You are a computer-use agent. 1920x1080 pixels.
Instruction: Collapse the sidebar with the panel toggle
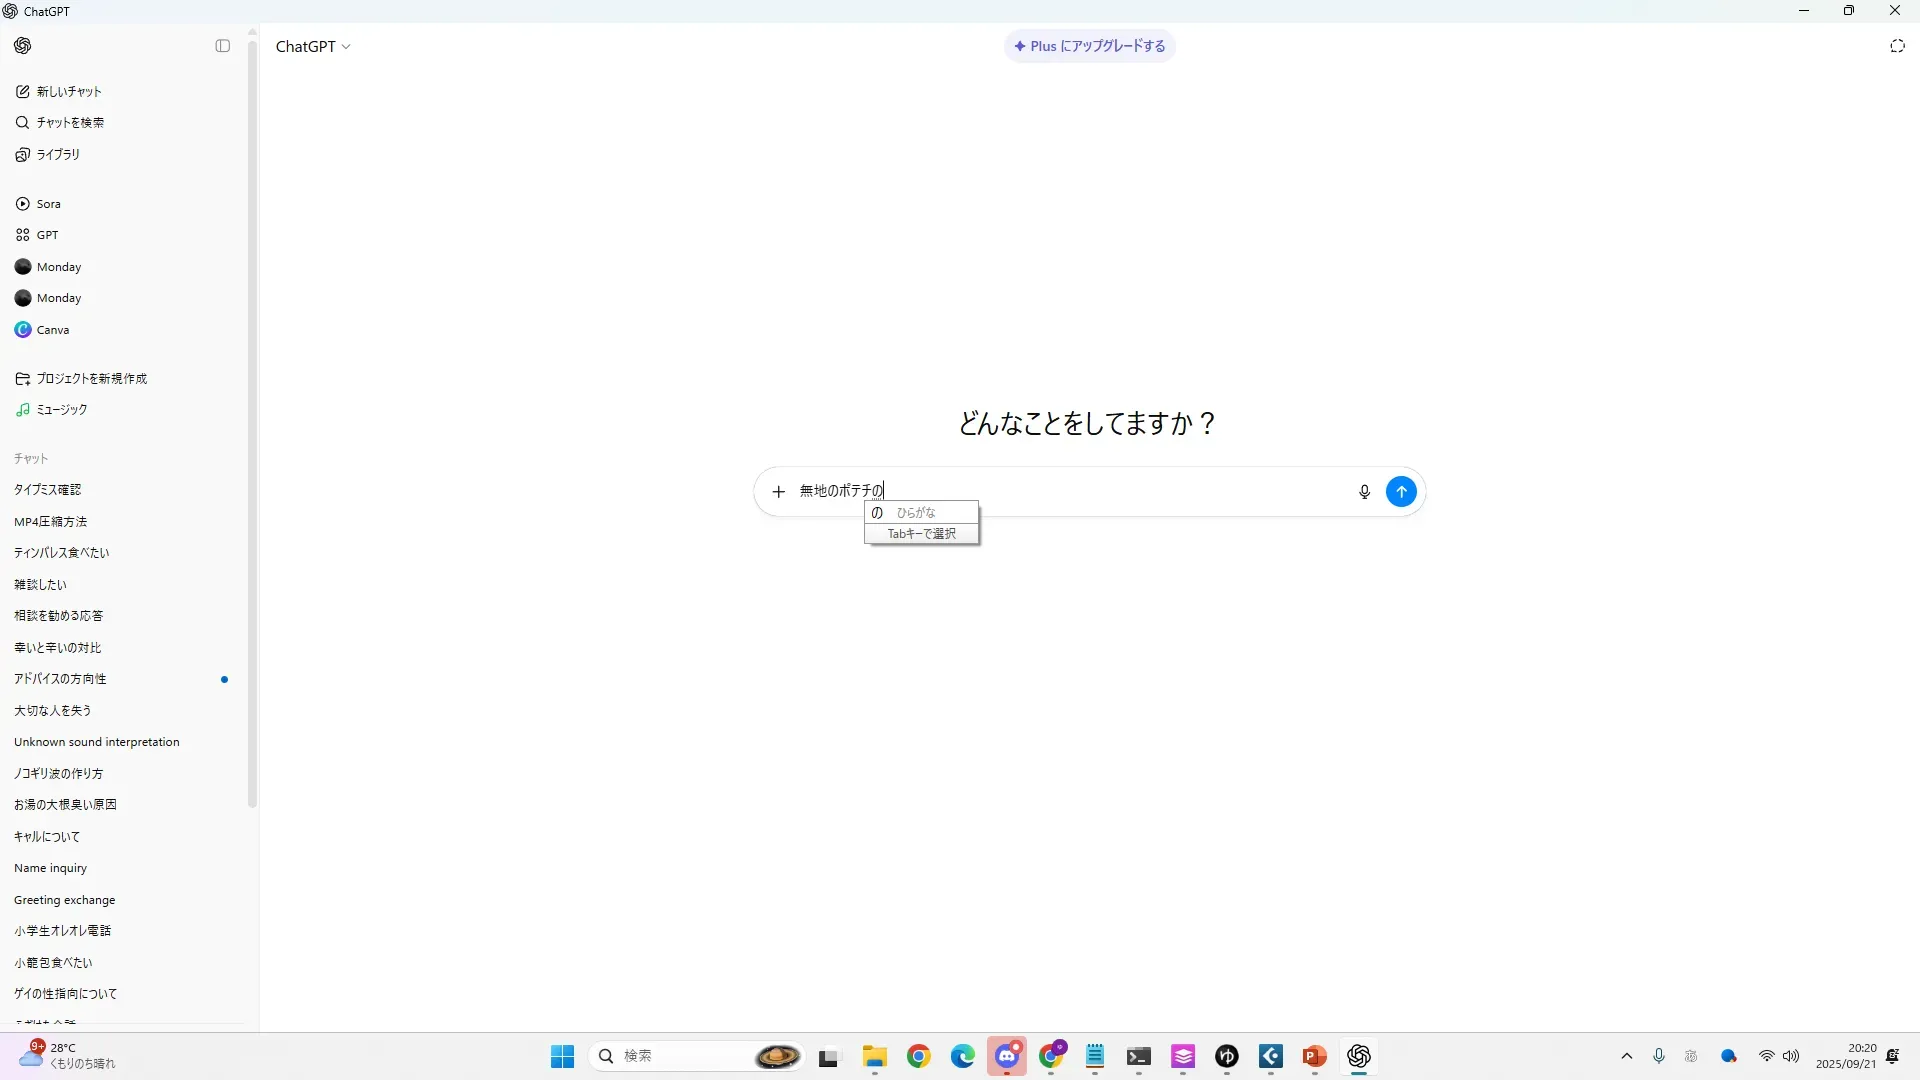222,46
